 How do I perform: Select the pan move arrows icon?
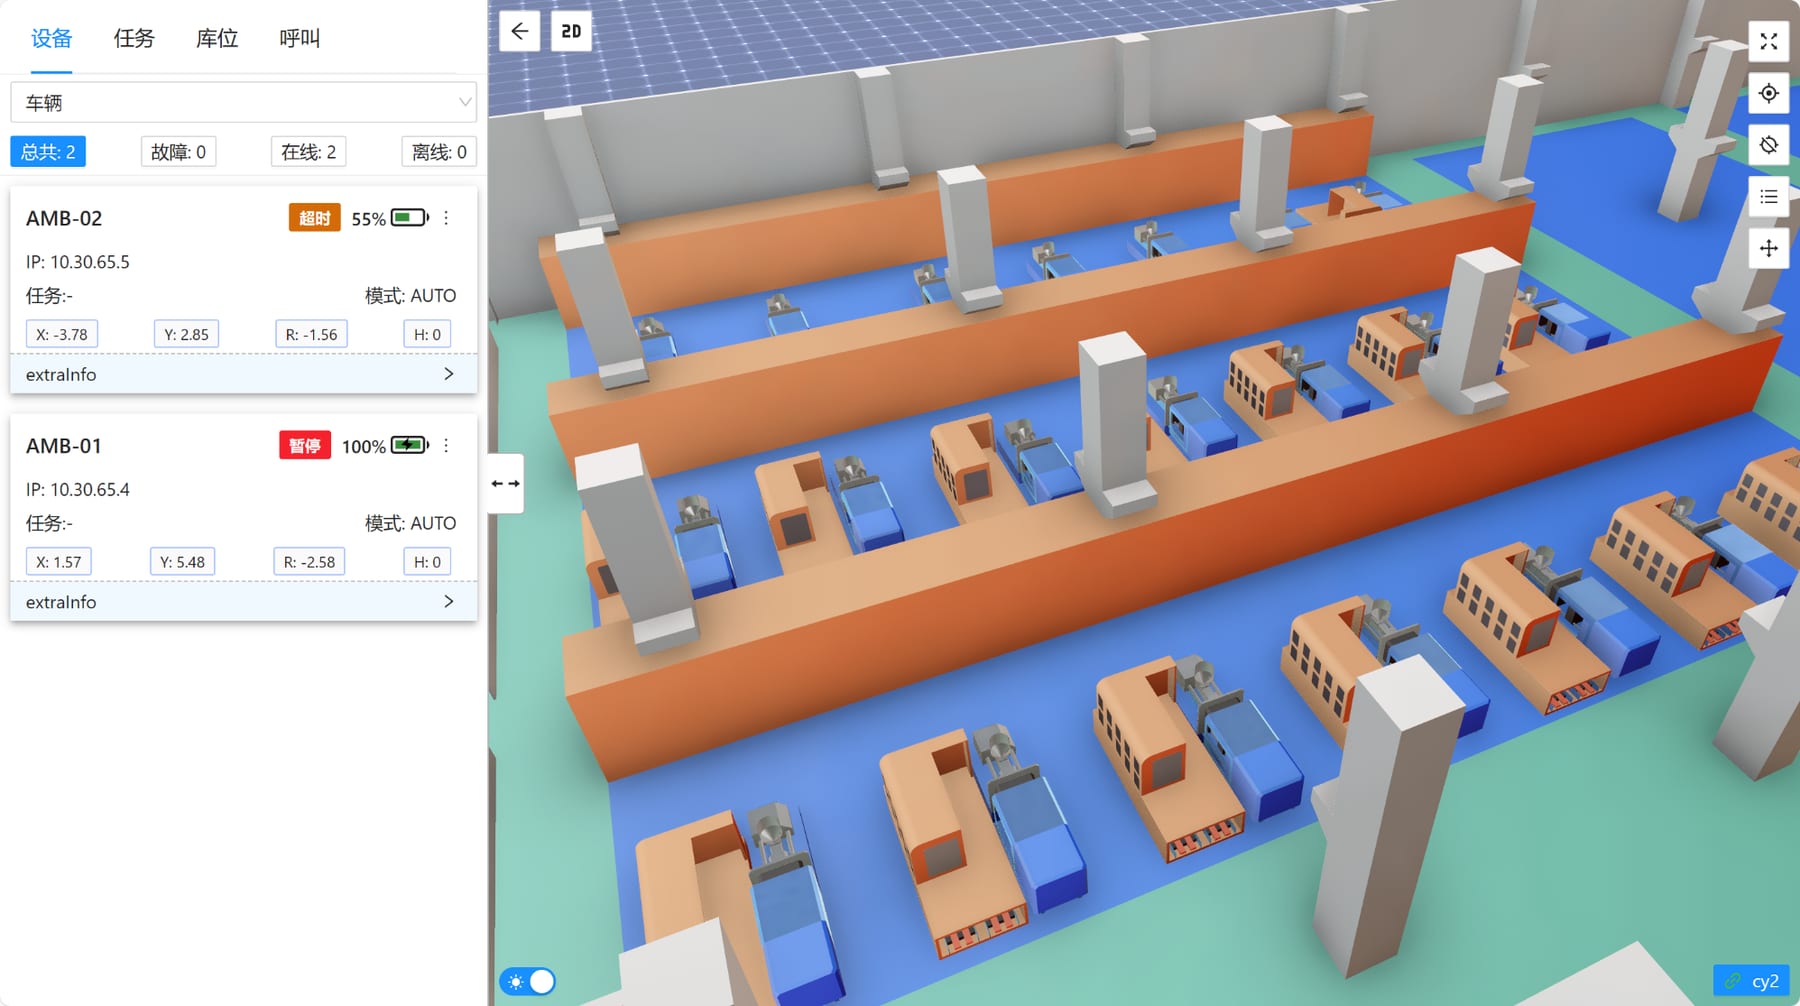(1768, 248)
